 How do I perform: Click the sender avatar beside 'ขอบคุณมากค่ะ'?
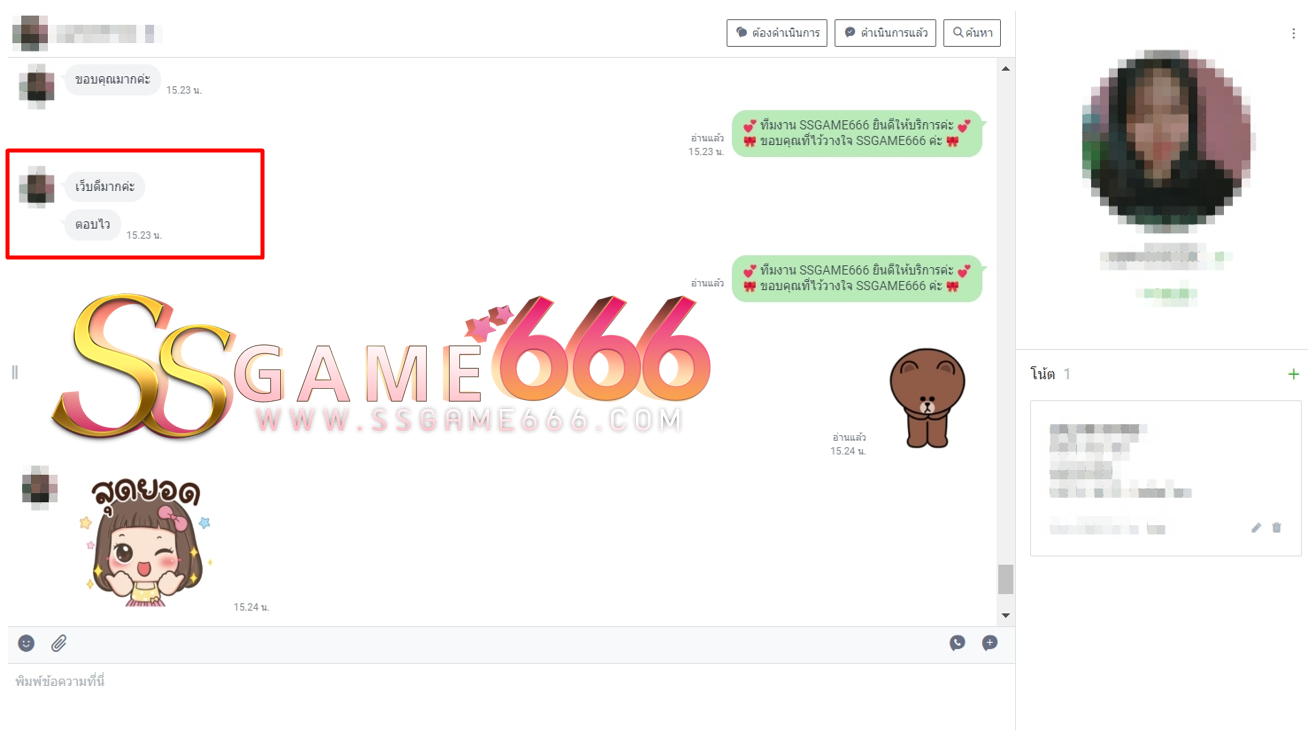(38, 85)
